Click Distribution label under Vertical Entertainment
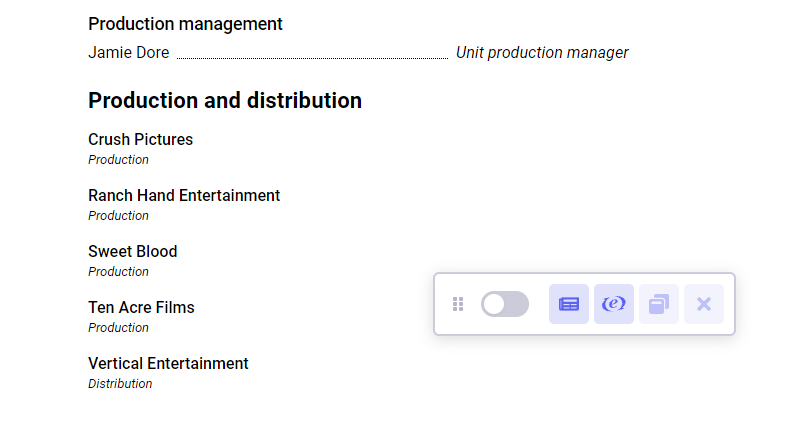 [x=120, y=384]
